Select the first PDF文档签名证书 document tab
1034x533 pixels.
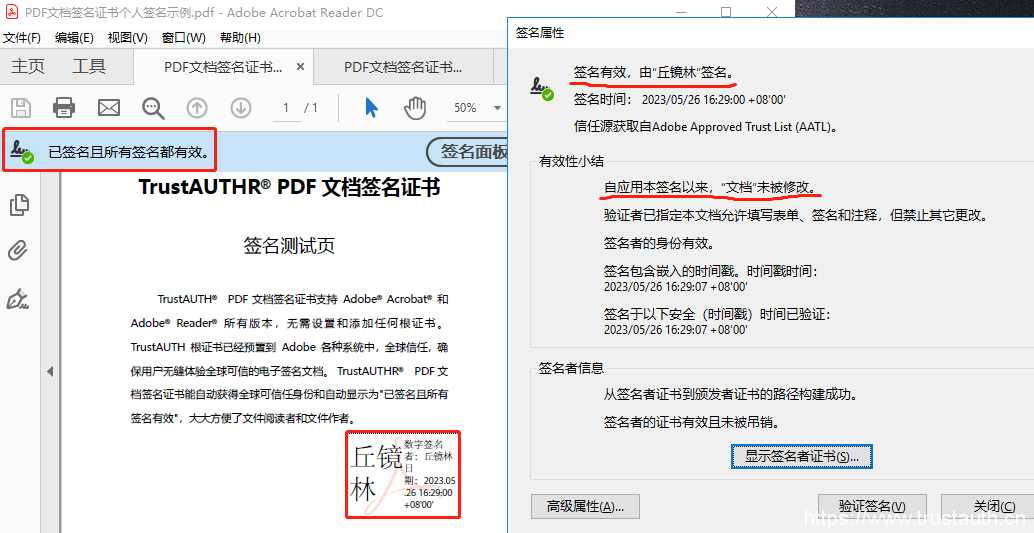[x=223, y=67]
